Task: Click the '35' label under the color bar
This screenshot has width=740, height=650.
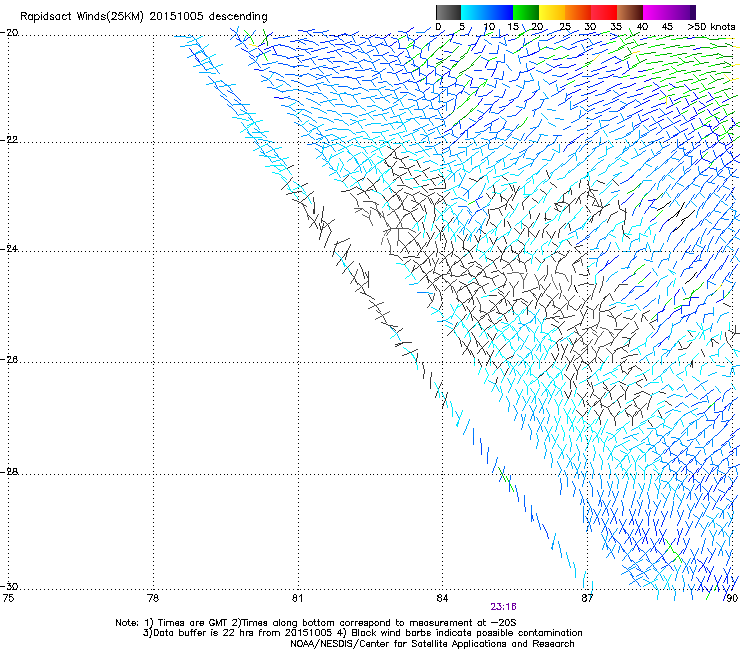Action: coord(616,27)
